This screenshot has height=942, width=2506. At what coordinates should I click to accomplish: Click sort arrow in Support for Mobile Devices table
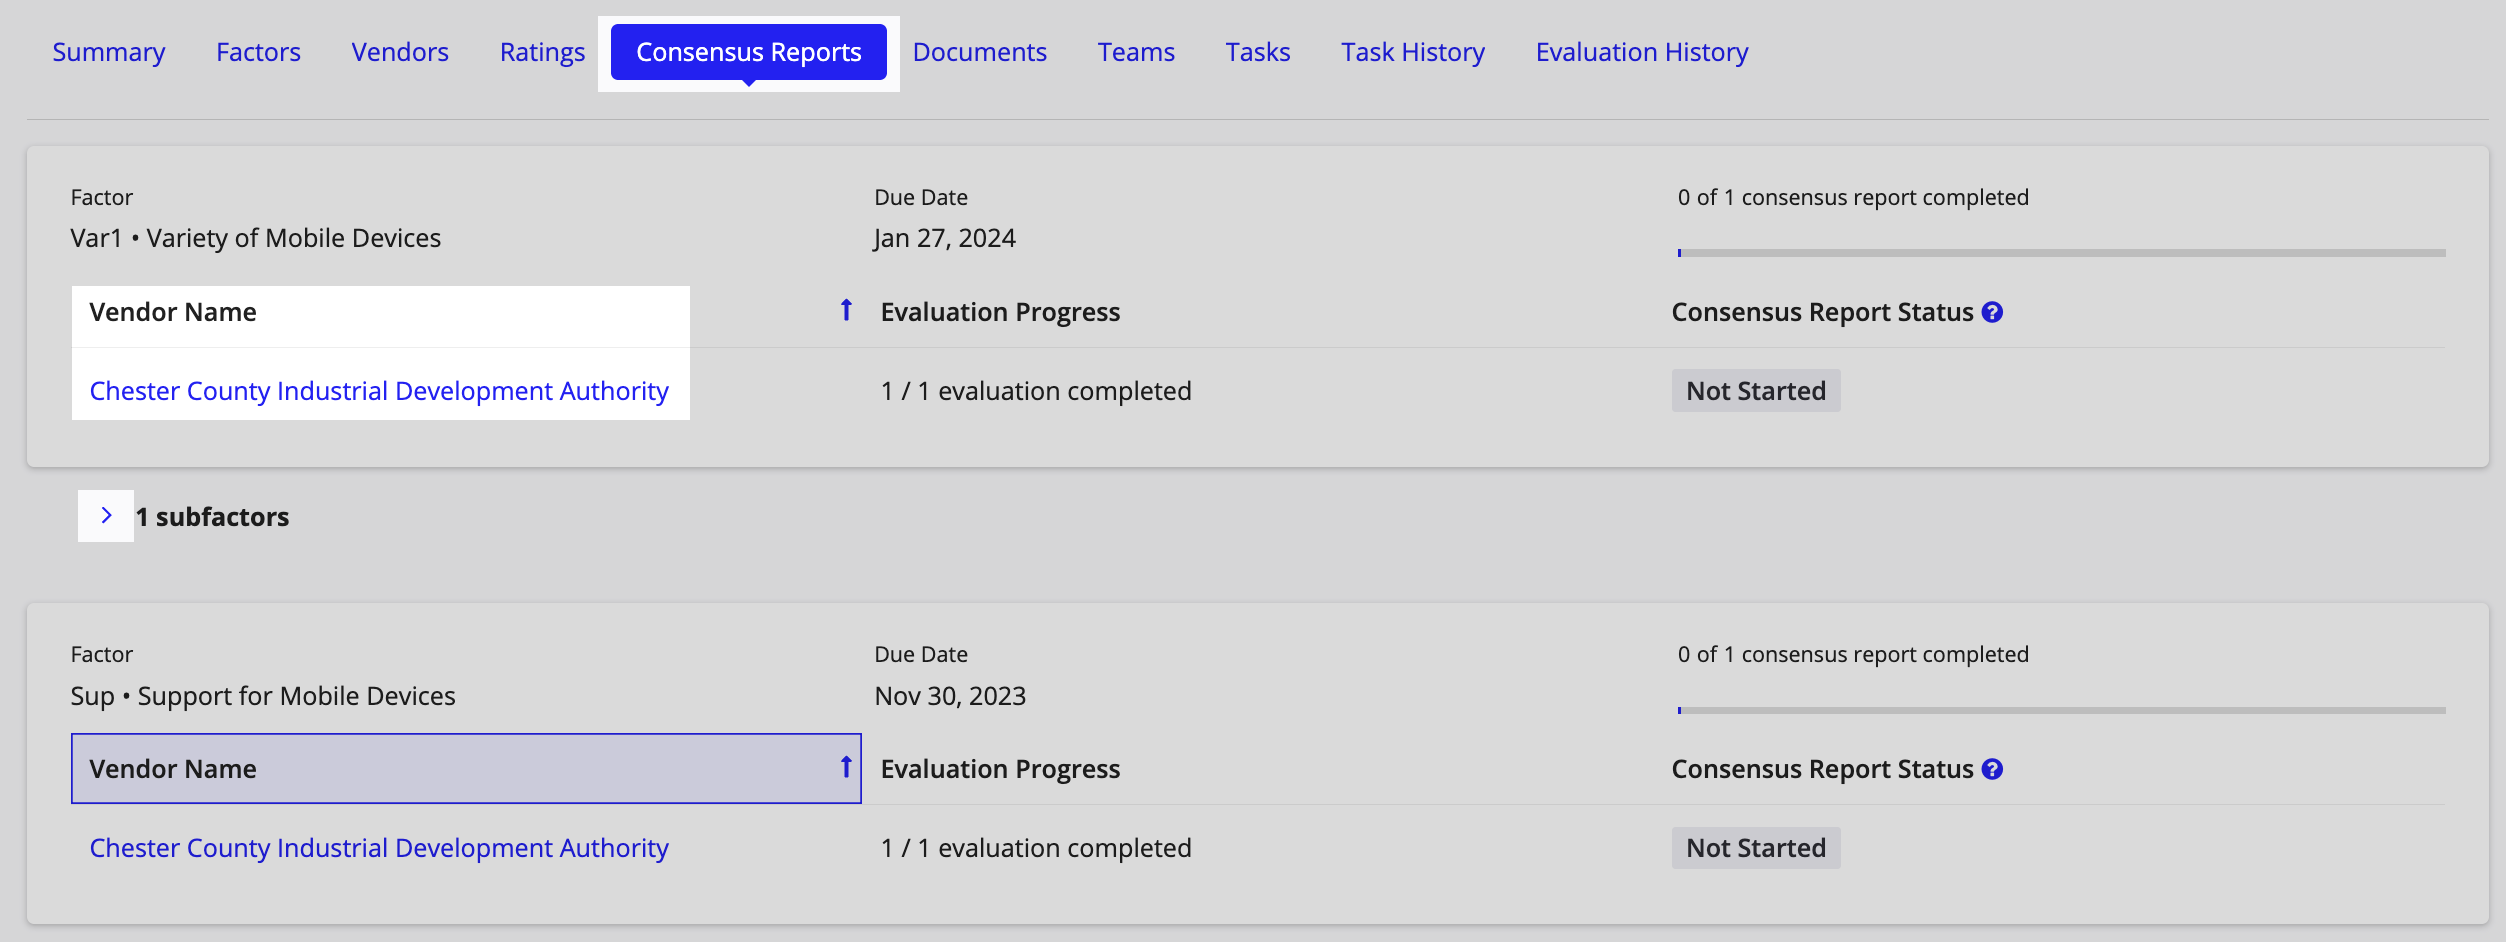pyautogui.click(x=846, y=768)
